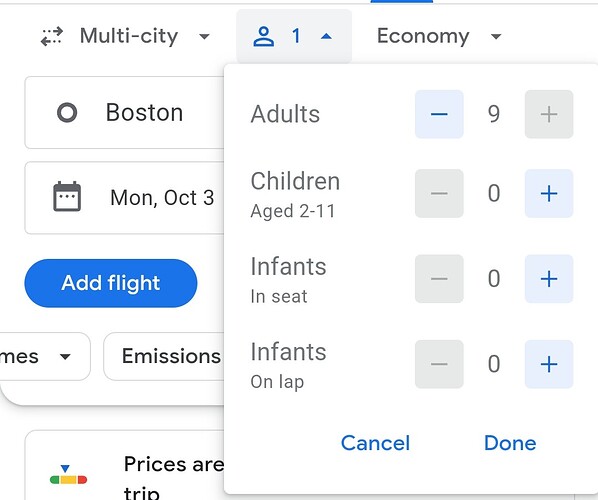The image size is (598, 500).
Task: Click the Add flight button
Action: coord(111,283)
